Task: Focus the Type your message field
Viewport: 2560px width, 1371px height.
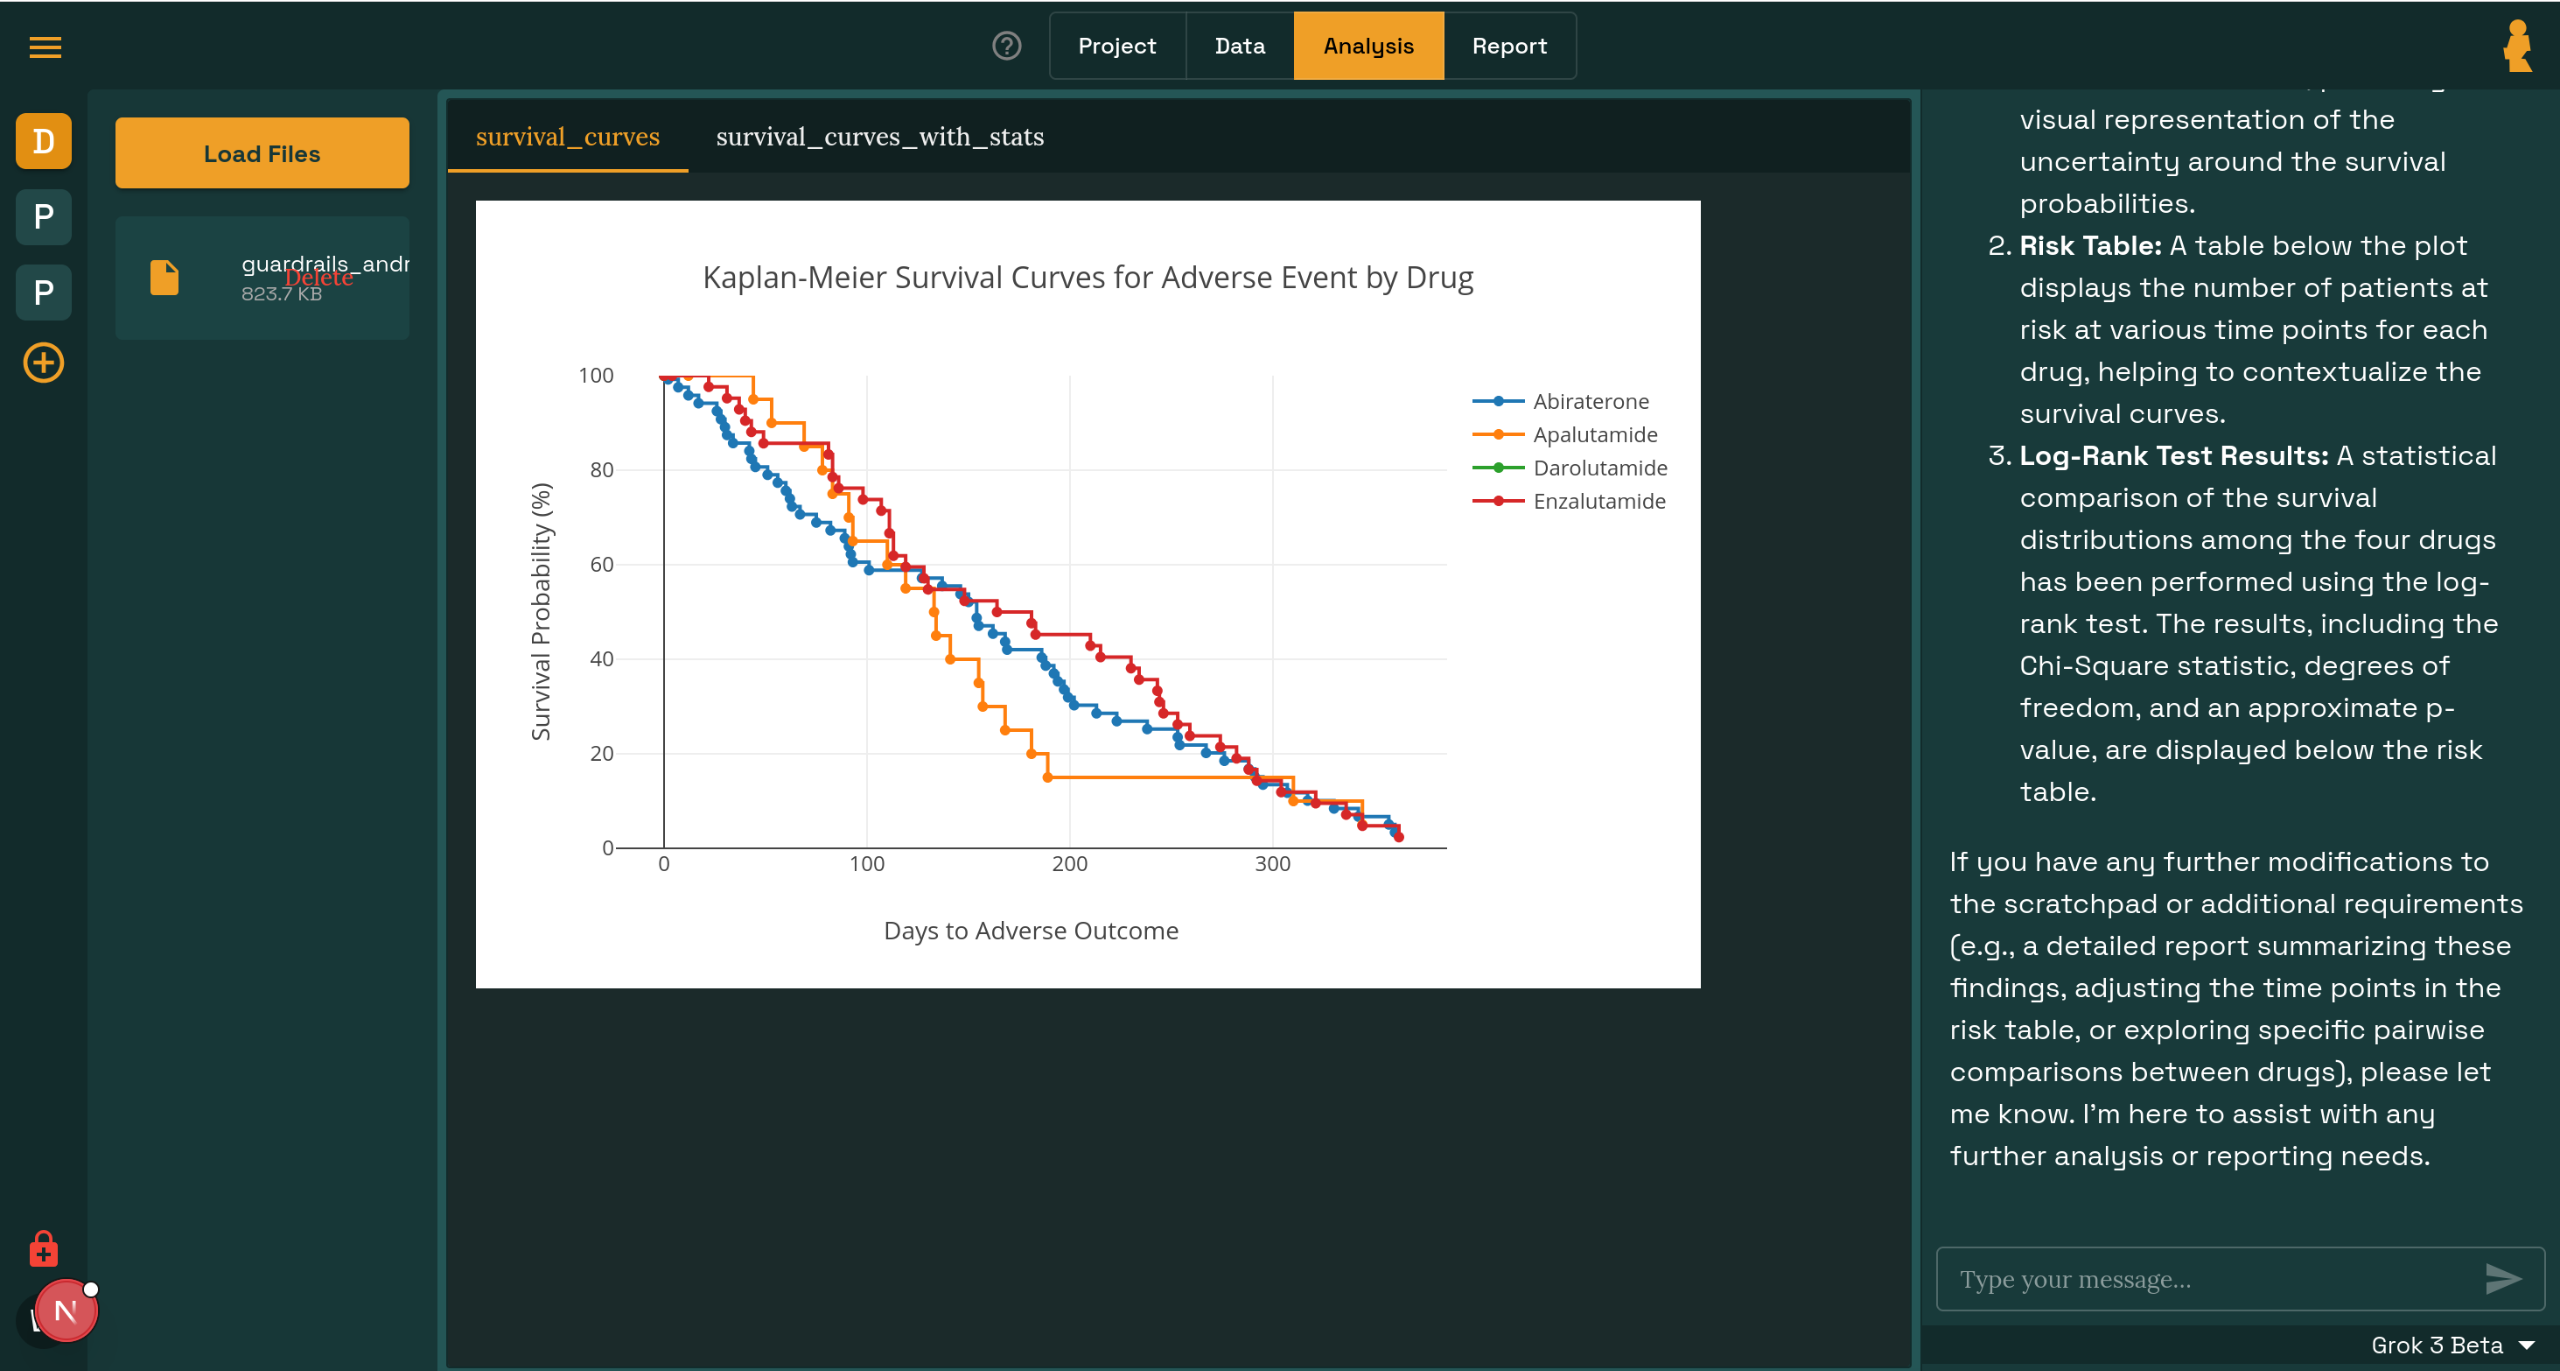Action: tap(2210, 1279)
